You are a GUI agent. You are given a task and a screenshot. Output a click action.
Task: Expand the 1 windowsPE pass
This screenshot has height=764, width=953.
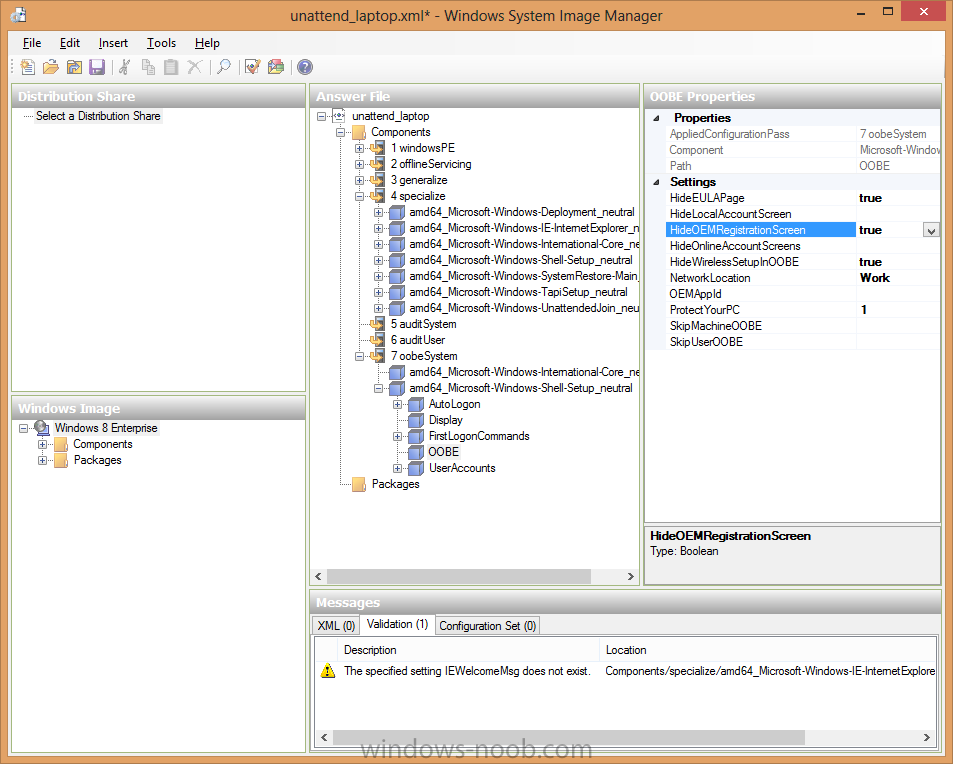pyautogui.click(x=359, y=148)
